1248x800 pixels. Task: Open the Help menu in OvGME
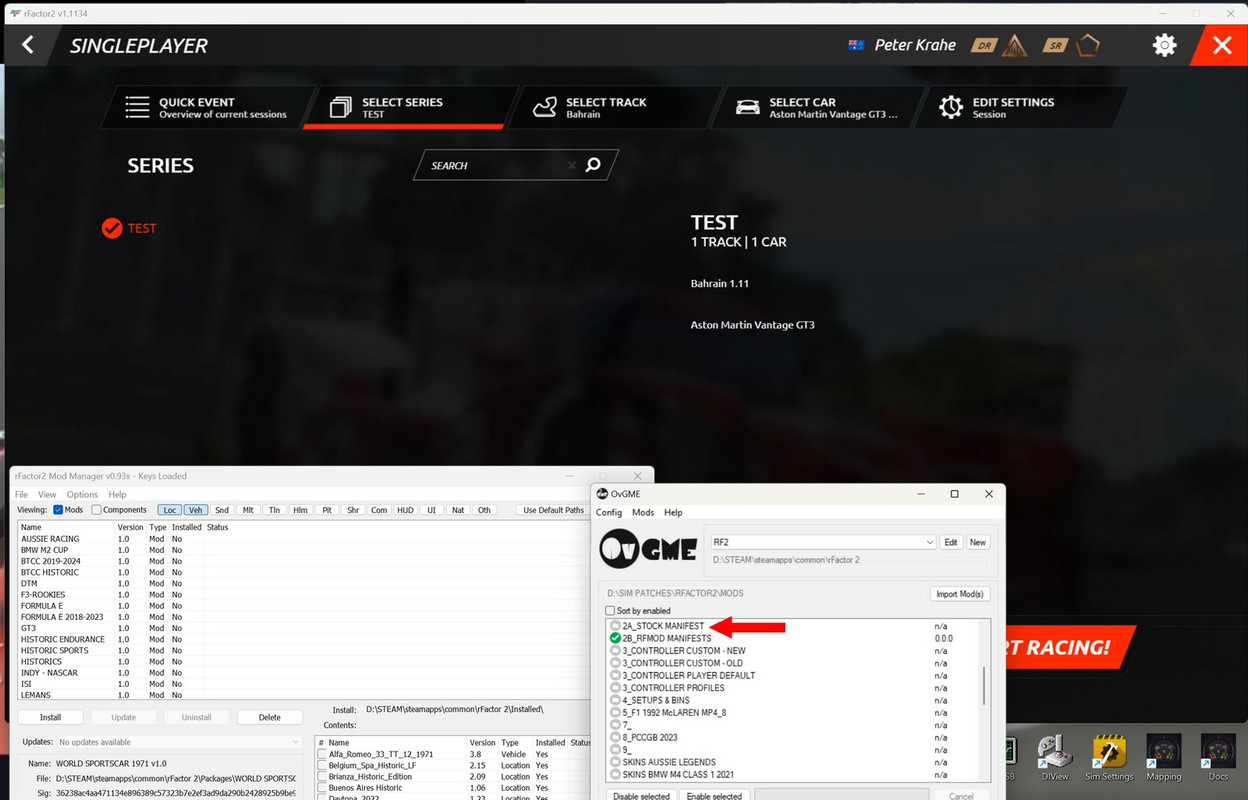click(x=673, y=512)
